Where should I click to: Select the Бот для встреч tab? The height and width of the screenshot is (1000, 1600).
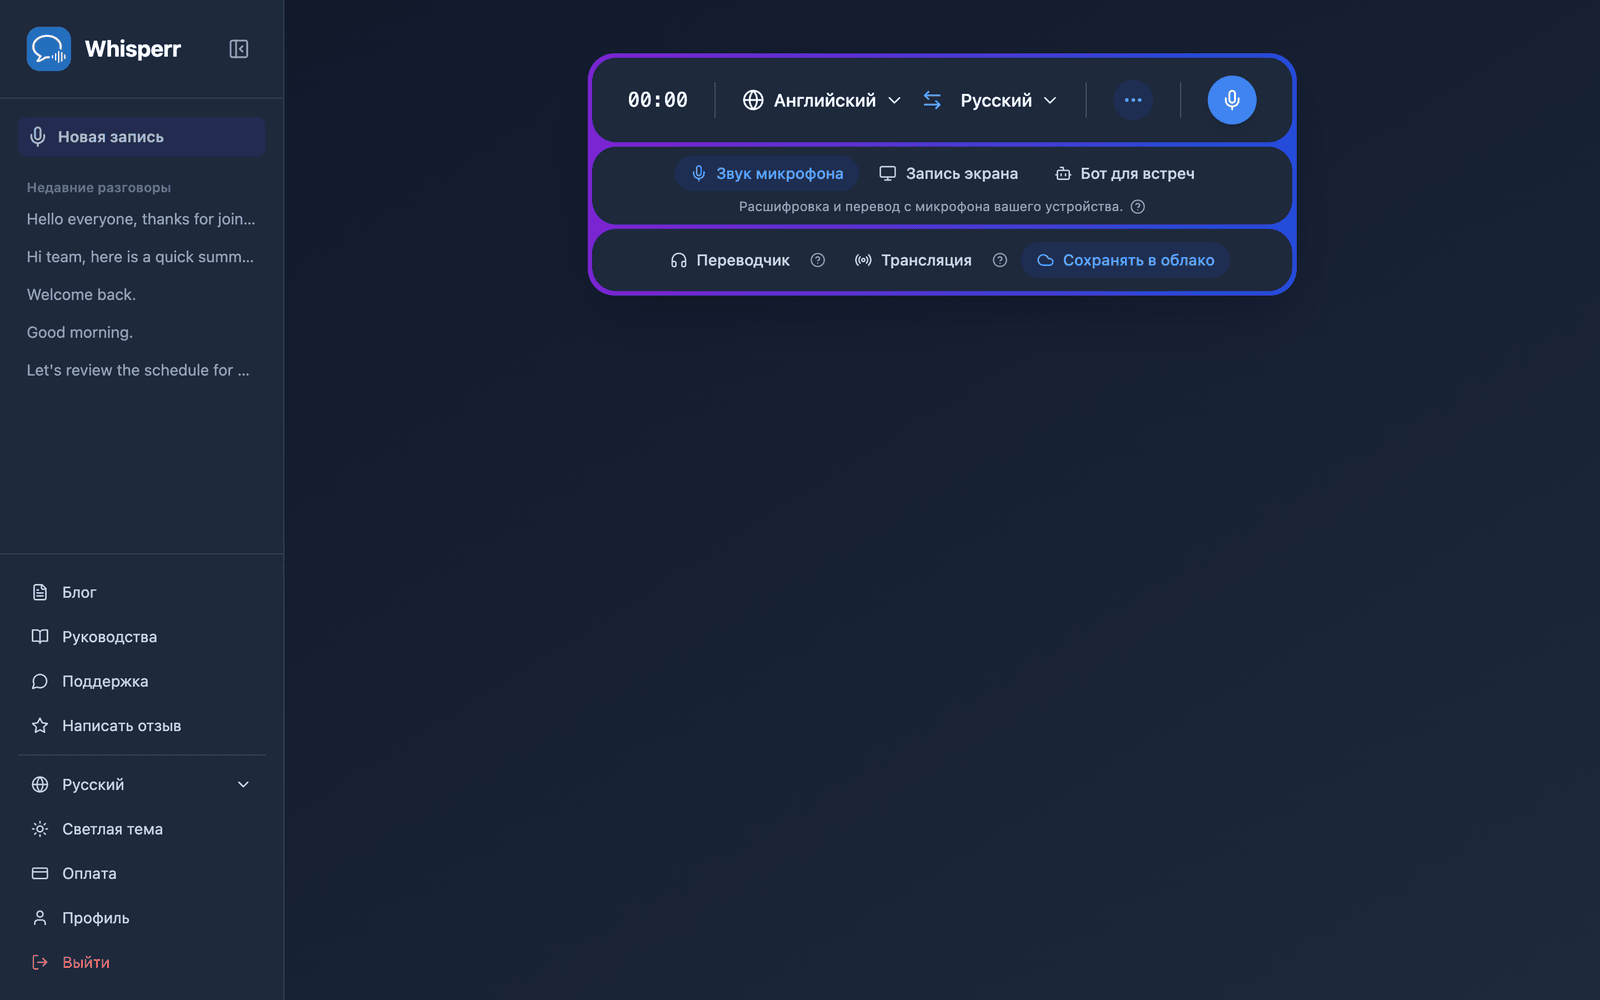[x=1125, y=173]
